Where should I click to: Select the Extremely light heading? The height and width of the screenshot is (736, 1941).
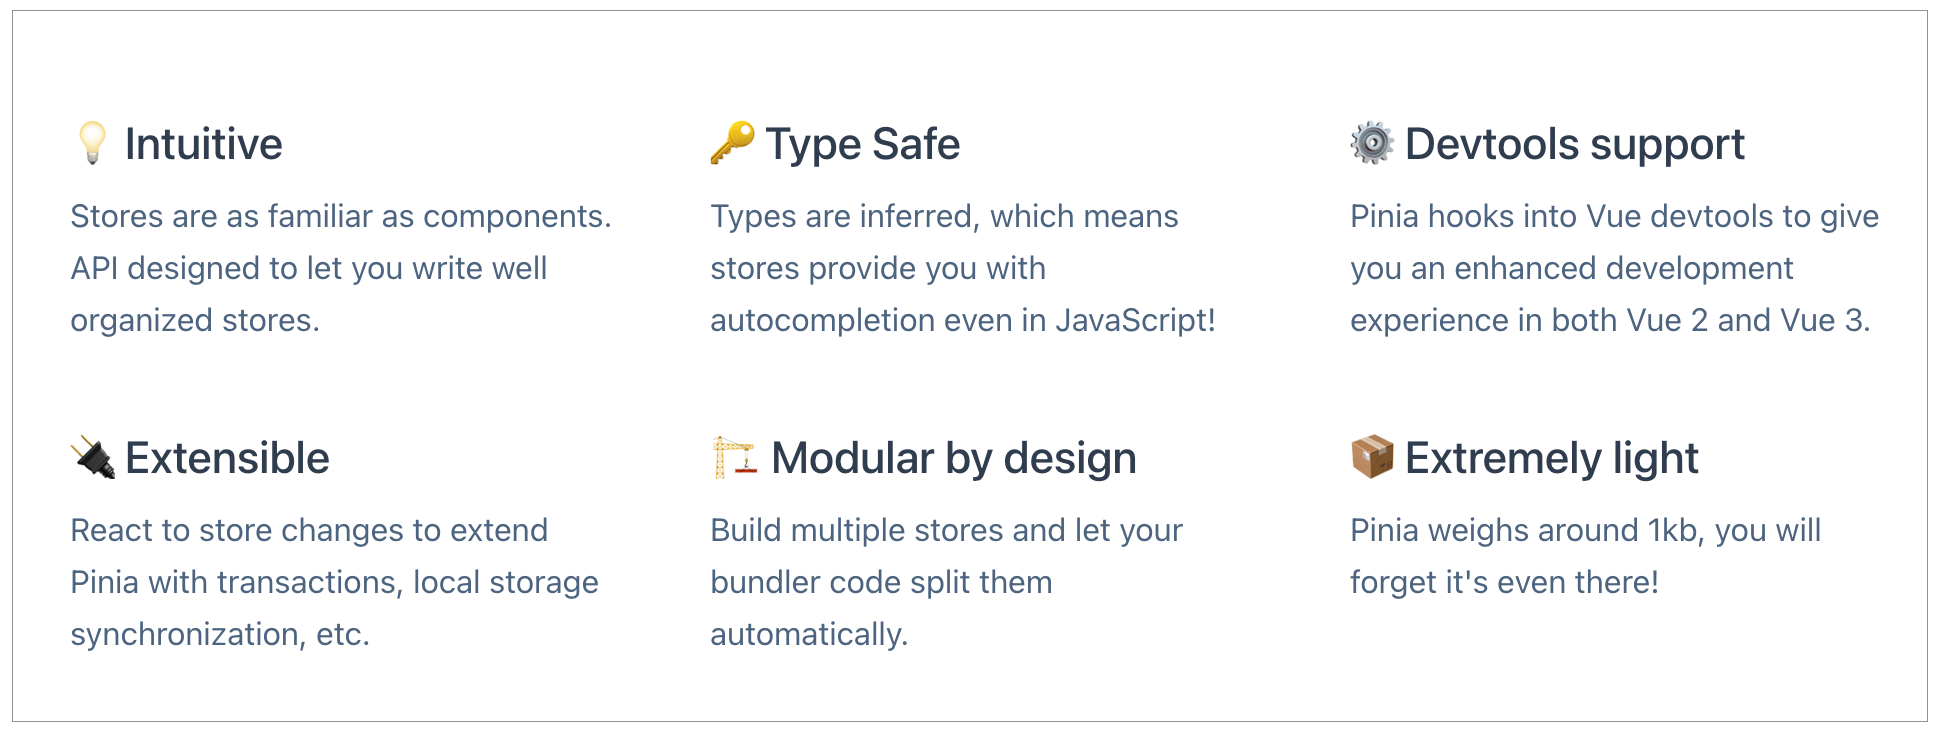[x=1552, y=458]
